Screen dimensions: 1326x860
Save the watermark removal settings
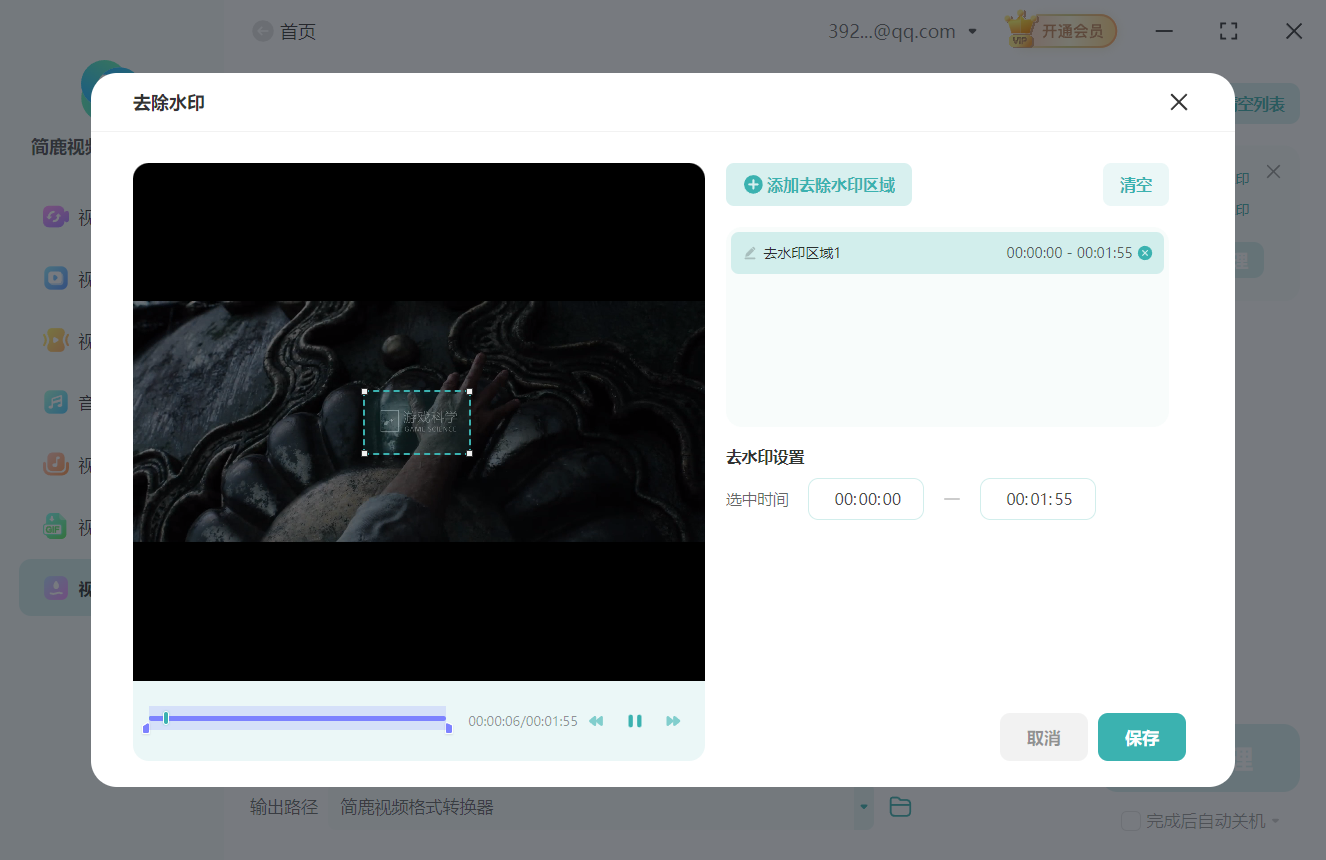tap(1141, 738)
